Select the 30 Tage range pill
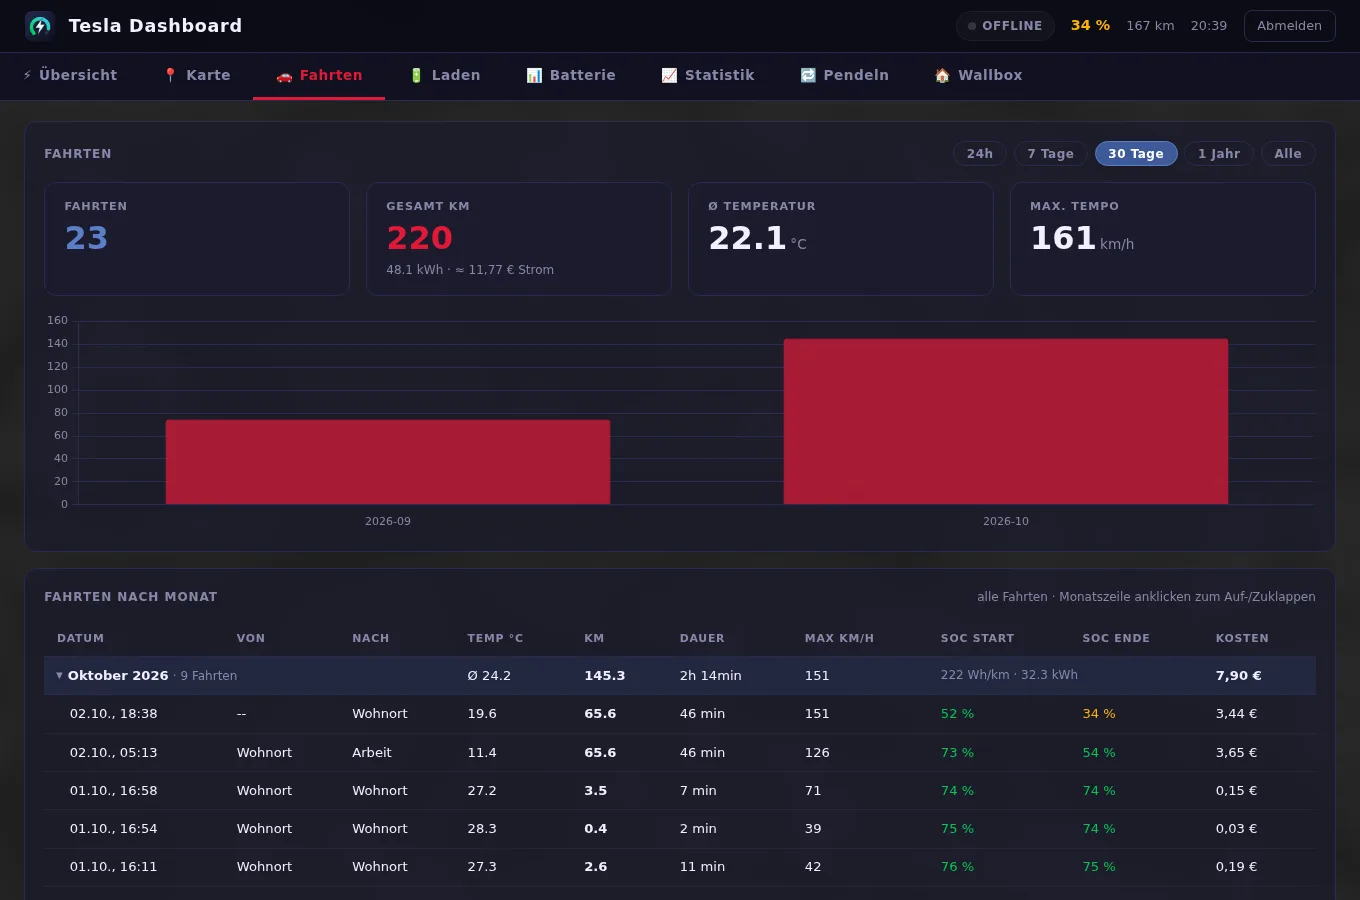The image size is (1360, 900). pos(1136,153)
